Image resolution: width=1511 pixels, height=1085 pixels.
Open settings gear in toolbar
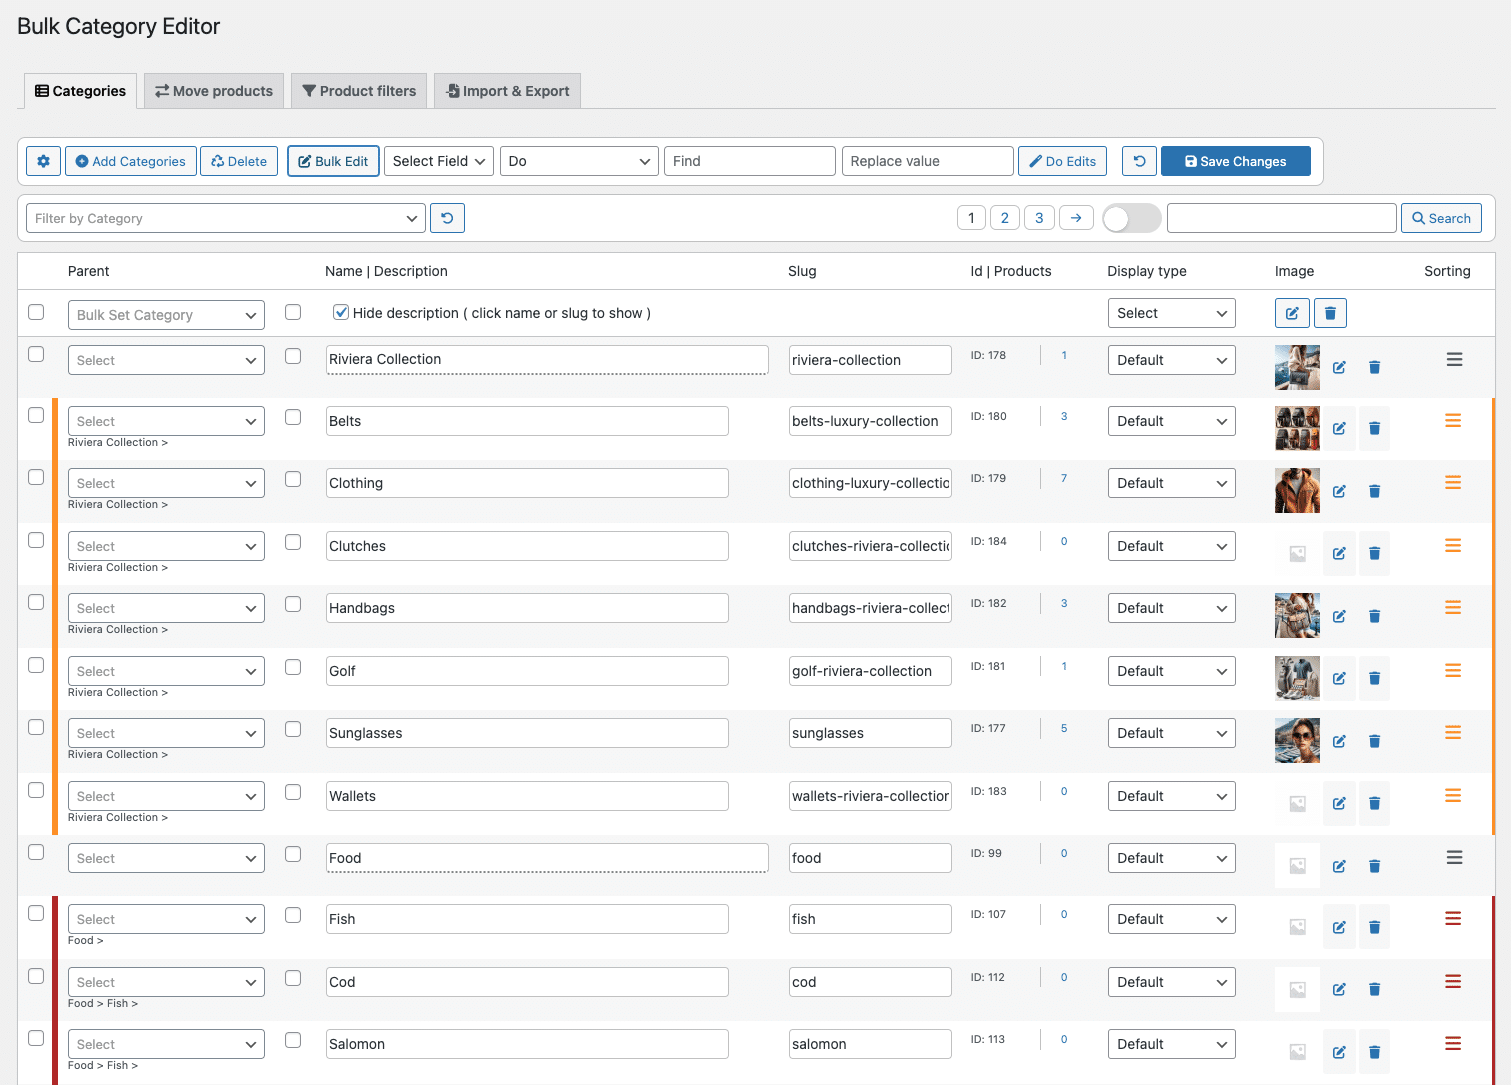43,161
